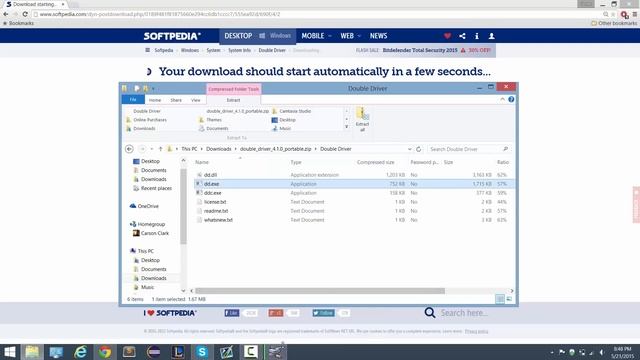Image resolution: width=640 pixels, height=360 pixels.
Task: Open address bar history dropdown
Action: tap(409, 149)
